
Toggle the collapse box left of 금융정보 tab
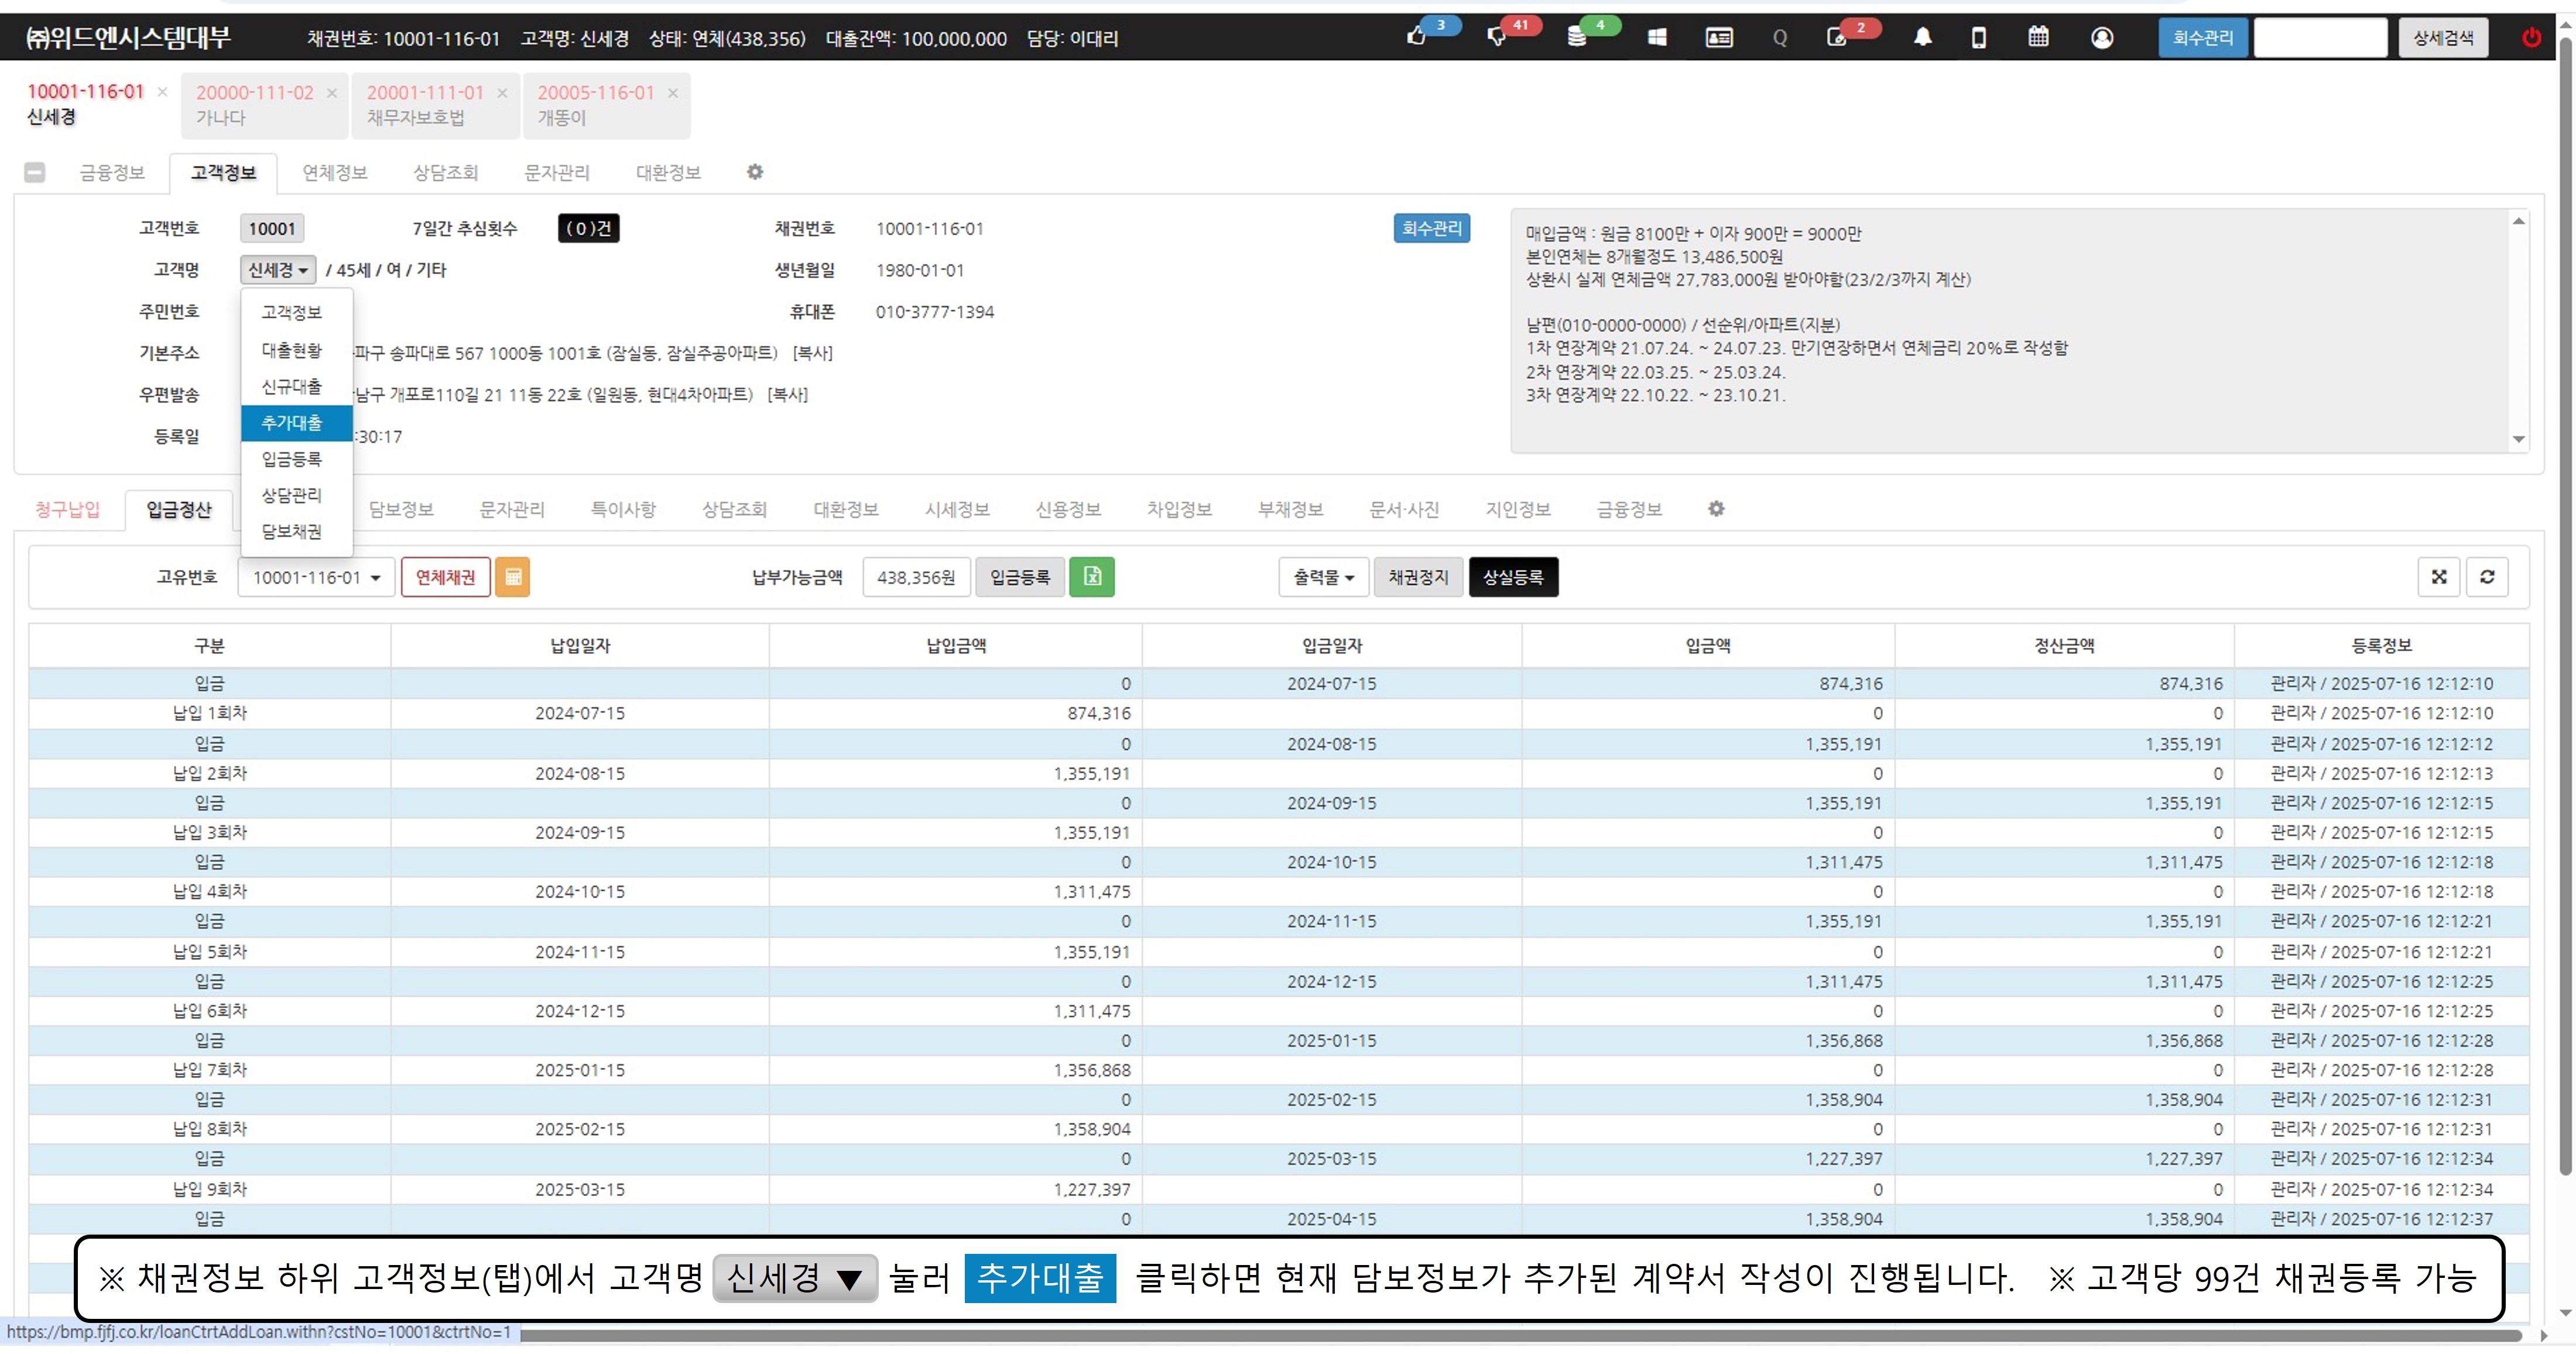click(x=35, y=172)
